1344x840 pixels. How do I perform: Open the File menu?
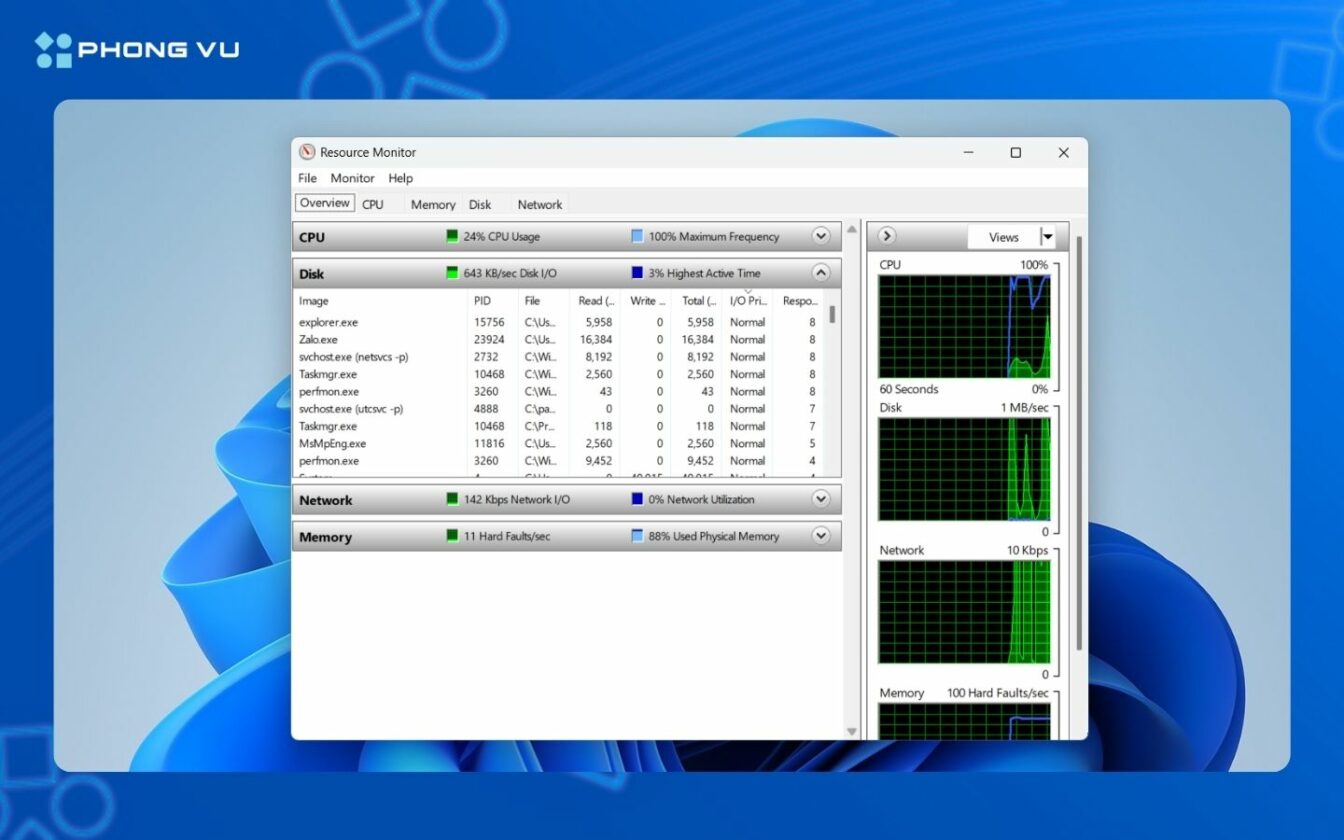pyautogui.click(x=307, y=178)
